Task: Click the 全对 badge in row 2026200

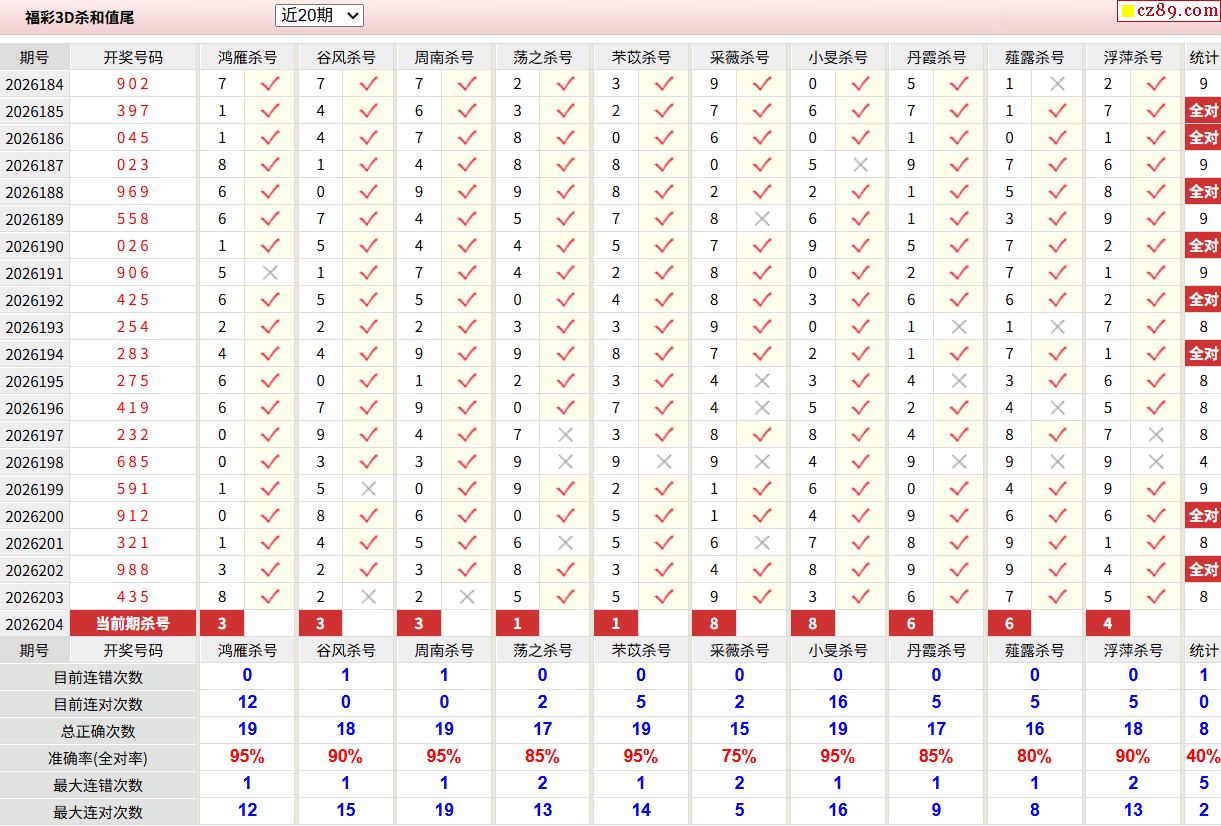Action: point(1203,516)
